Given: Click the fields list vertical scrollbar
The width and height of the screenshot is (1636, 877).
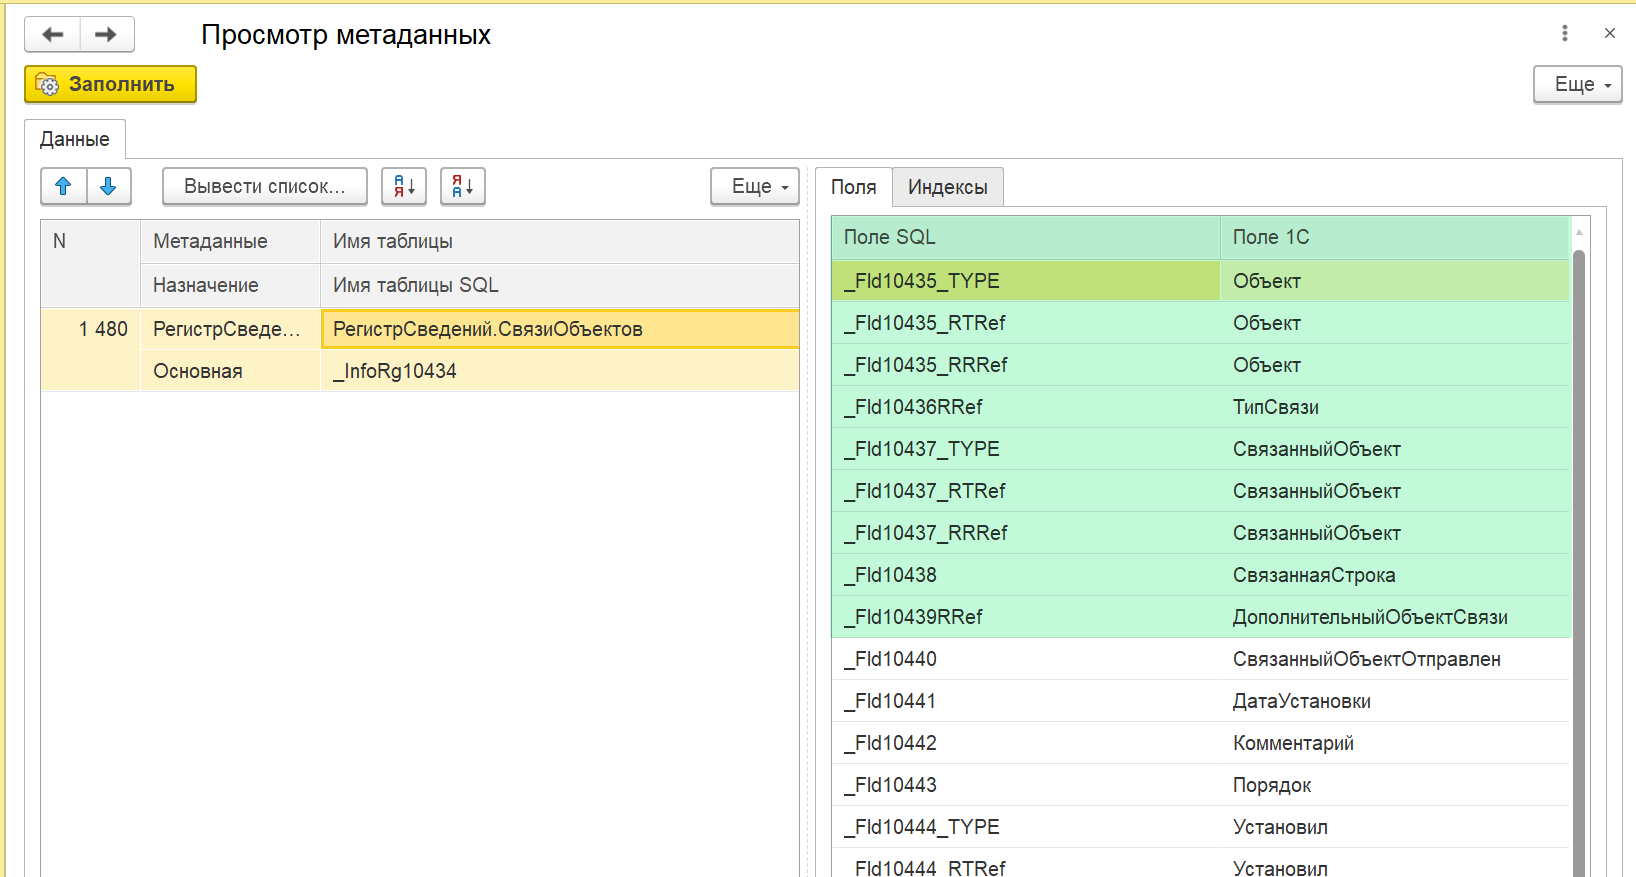Looking at the screenshot, I should tap(1579, 560).
